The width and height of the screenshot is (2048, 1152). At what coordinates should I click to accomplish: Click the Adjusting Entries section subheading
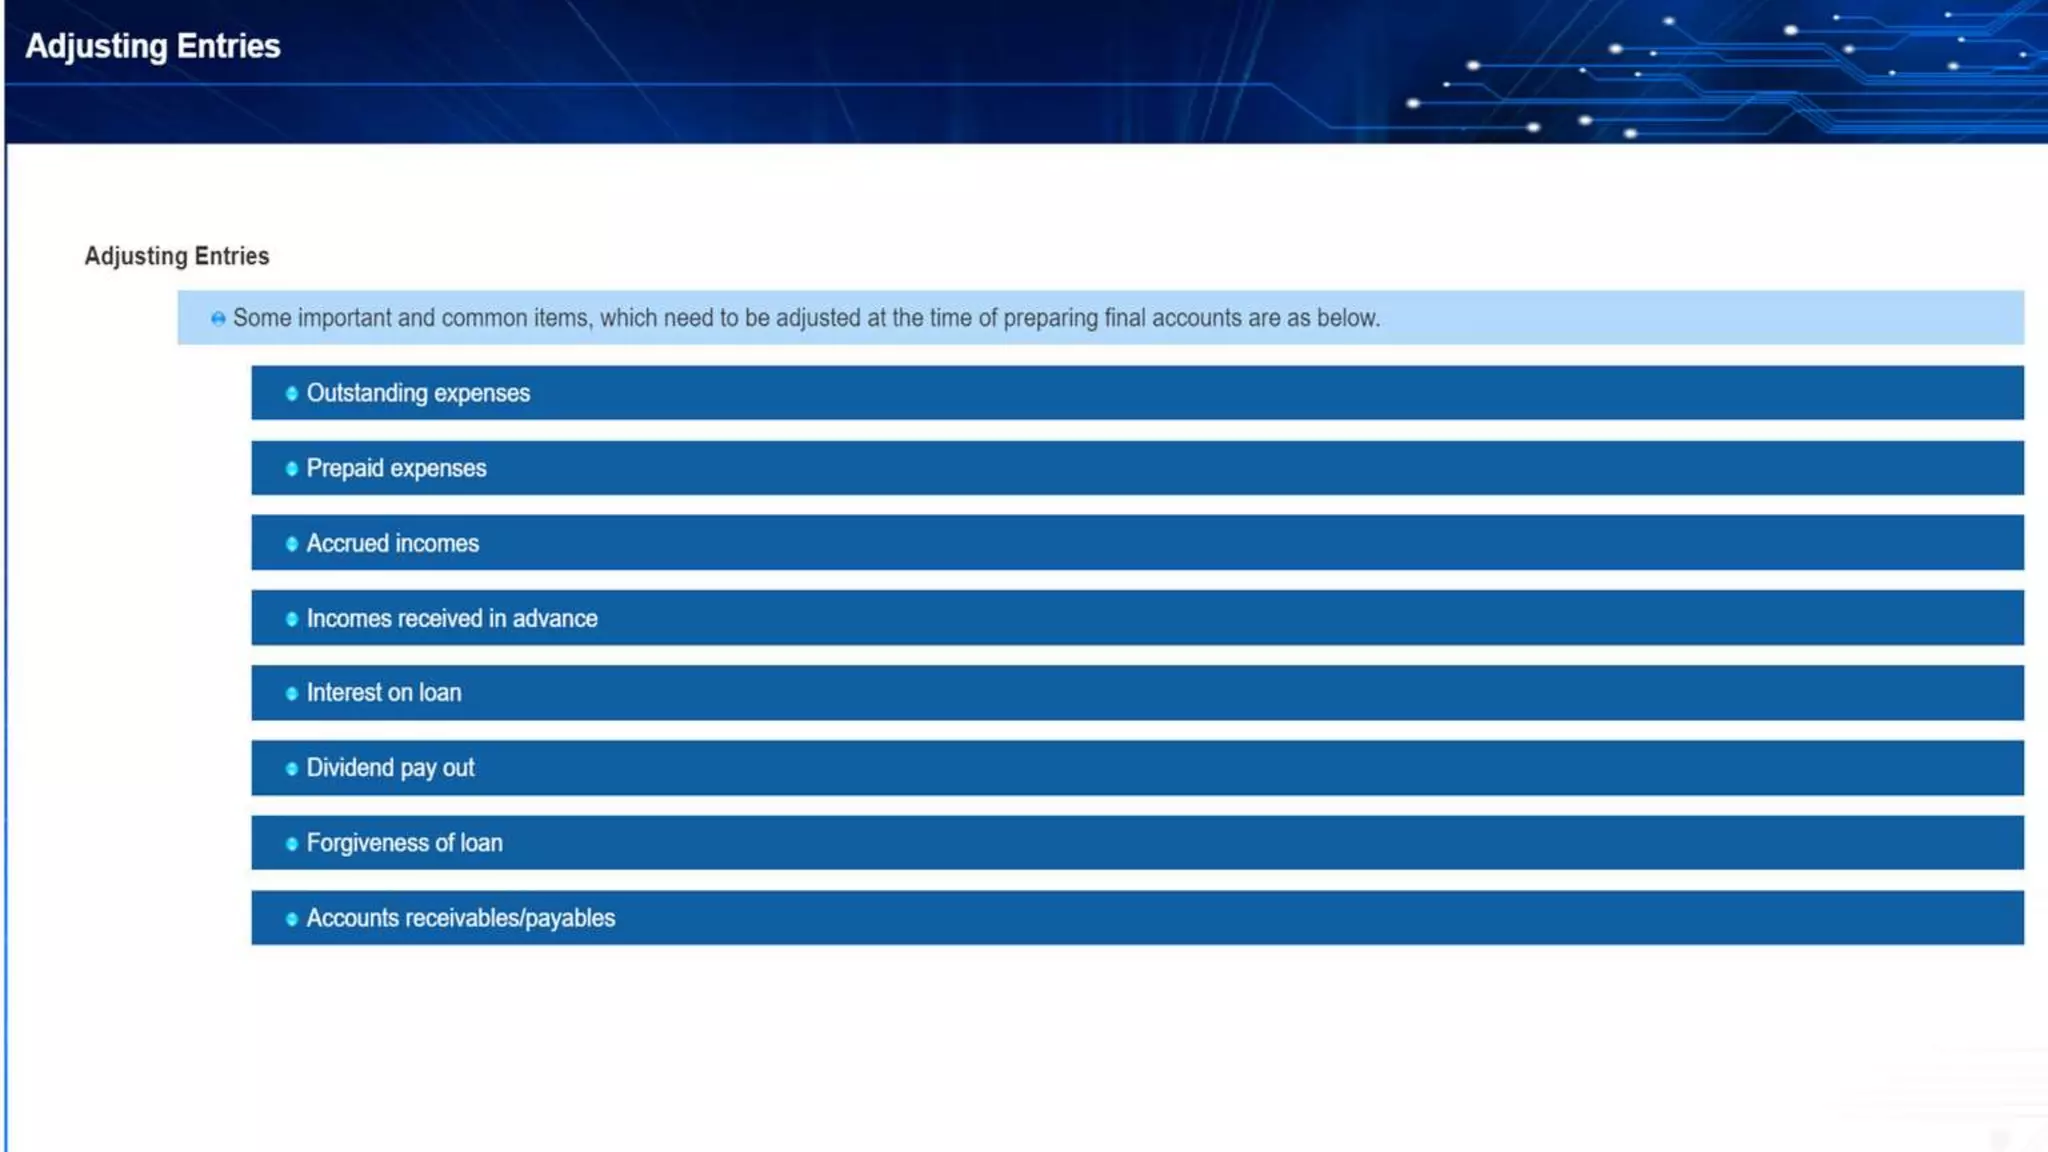[177, 256]
